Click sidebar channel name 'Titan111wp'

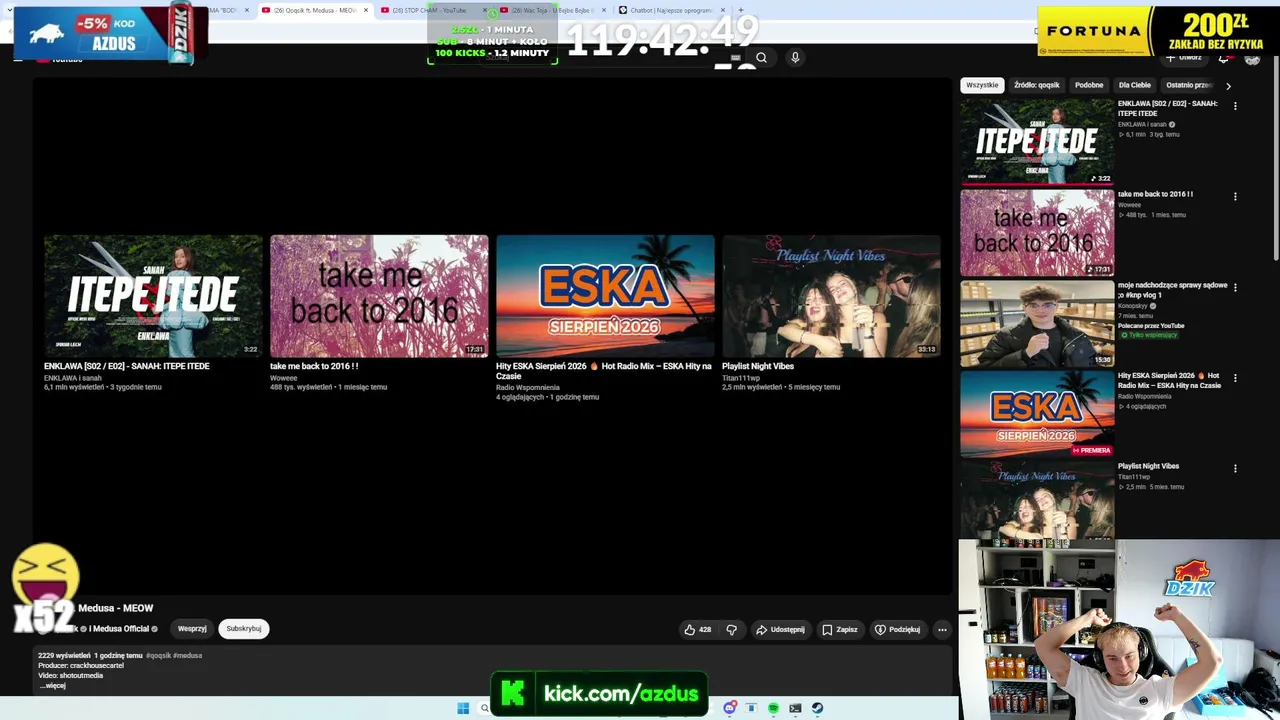pyautogui.click(x=1132, y=477)
